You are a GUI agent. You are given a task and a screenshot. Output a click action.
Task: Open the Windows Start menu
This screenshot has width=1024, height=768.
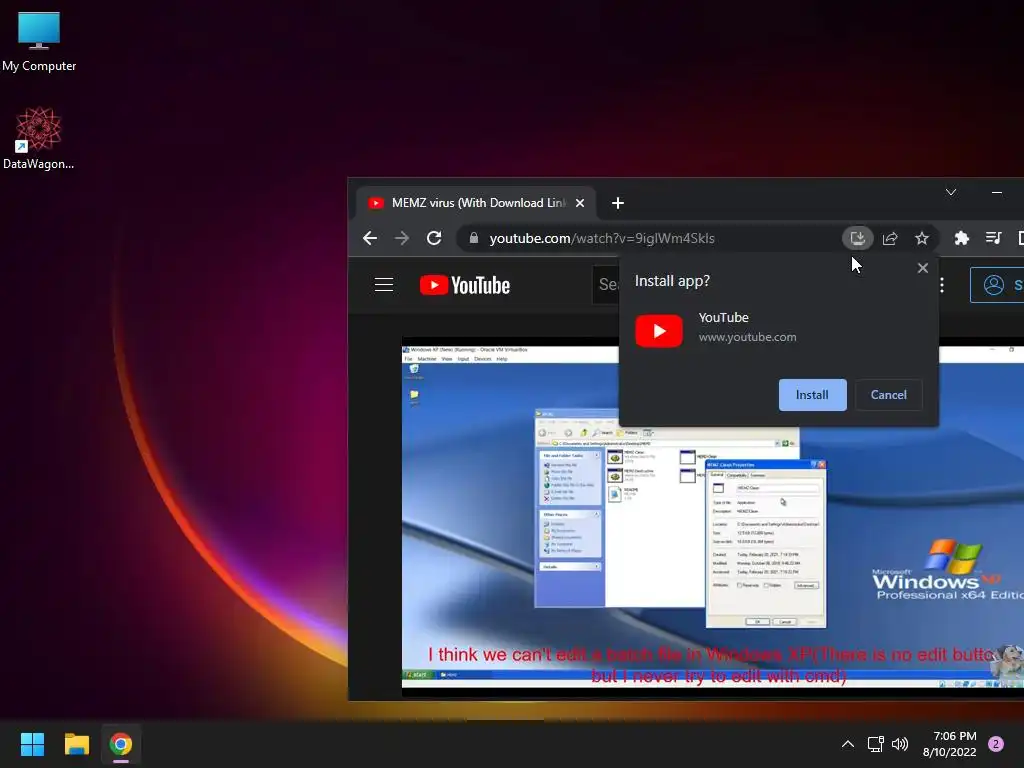click(x=32, y=744)
